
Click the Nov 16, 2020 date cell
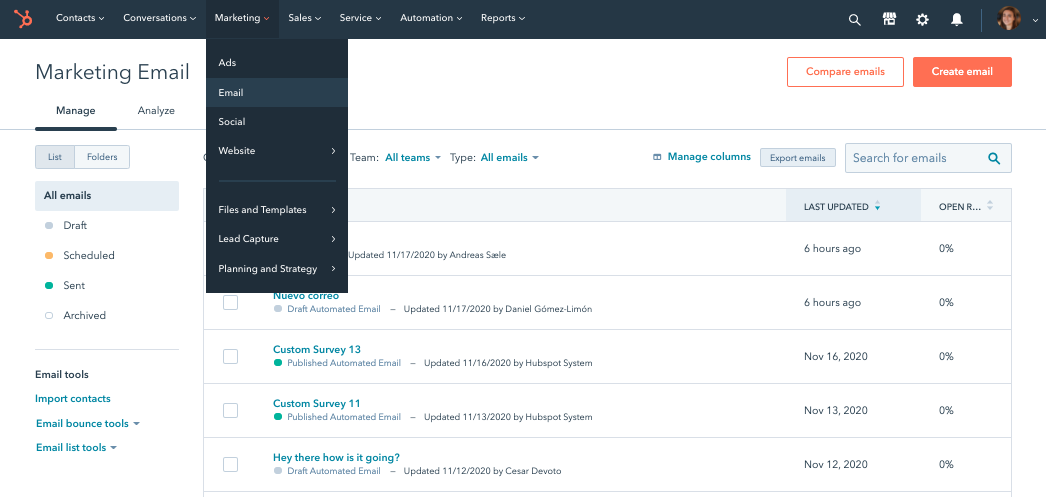(x=836, y=356)
